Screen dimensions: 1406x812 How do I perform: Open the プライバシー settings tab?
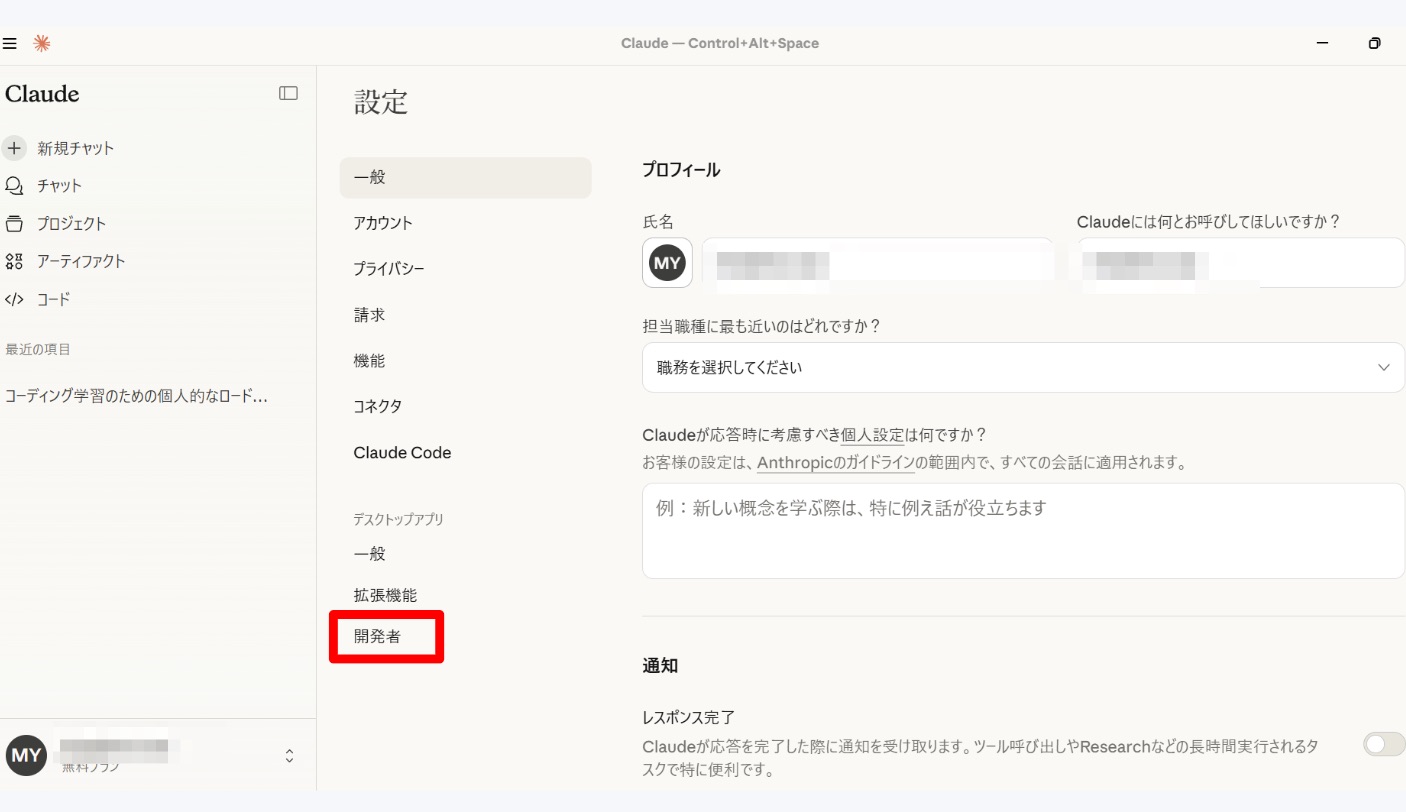[x=389, y=269]
